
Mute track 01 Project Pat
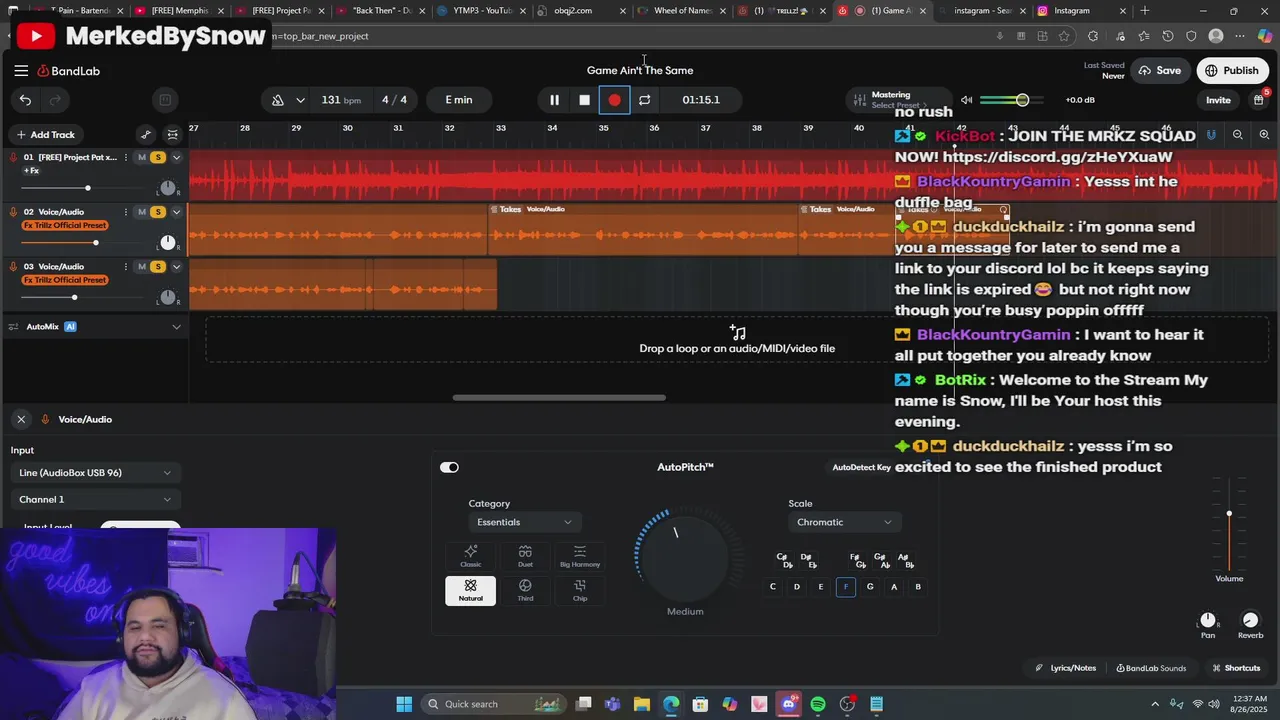coord(142,158)
